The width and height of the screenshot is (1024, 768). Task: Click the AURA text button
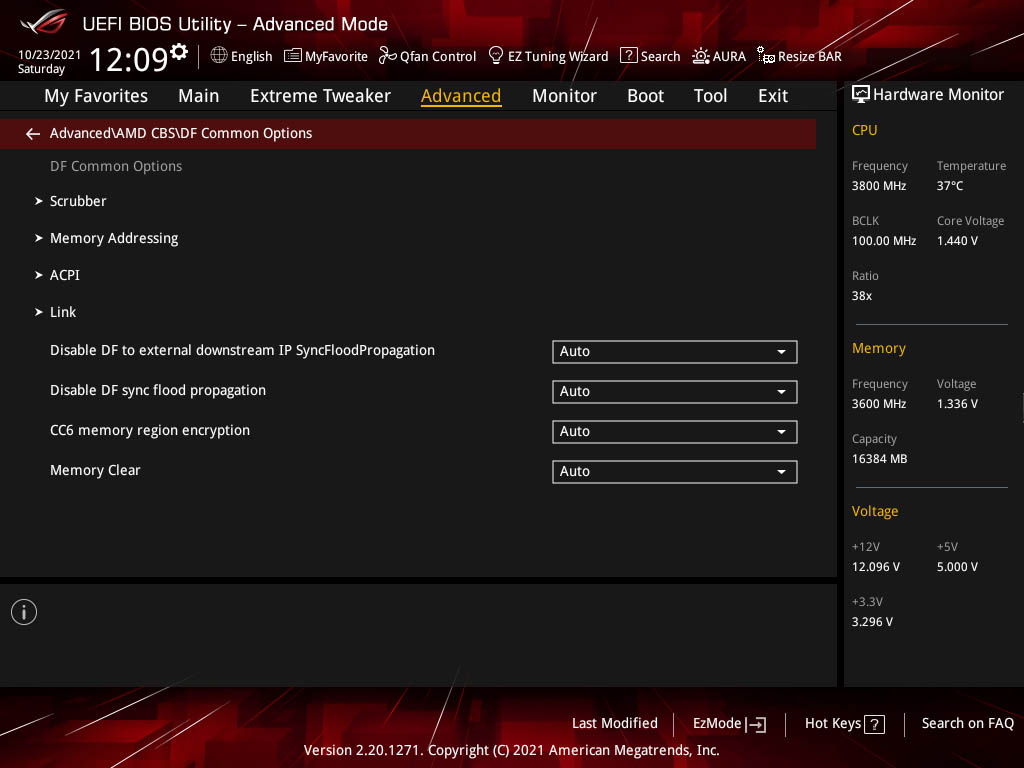729,56
